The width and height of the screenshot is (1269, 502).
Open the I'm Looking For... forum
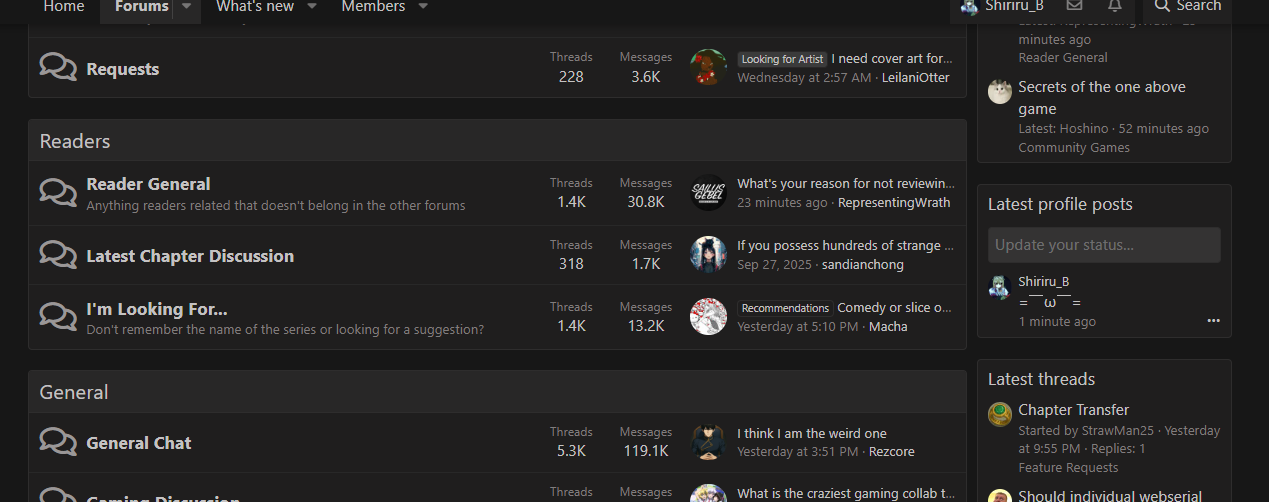coord(157,309)
